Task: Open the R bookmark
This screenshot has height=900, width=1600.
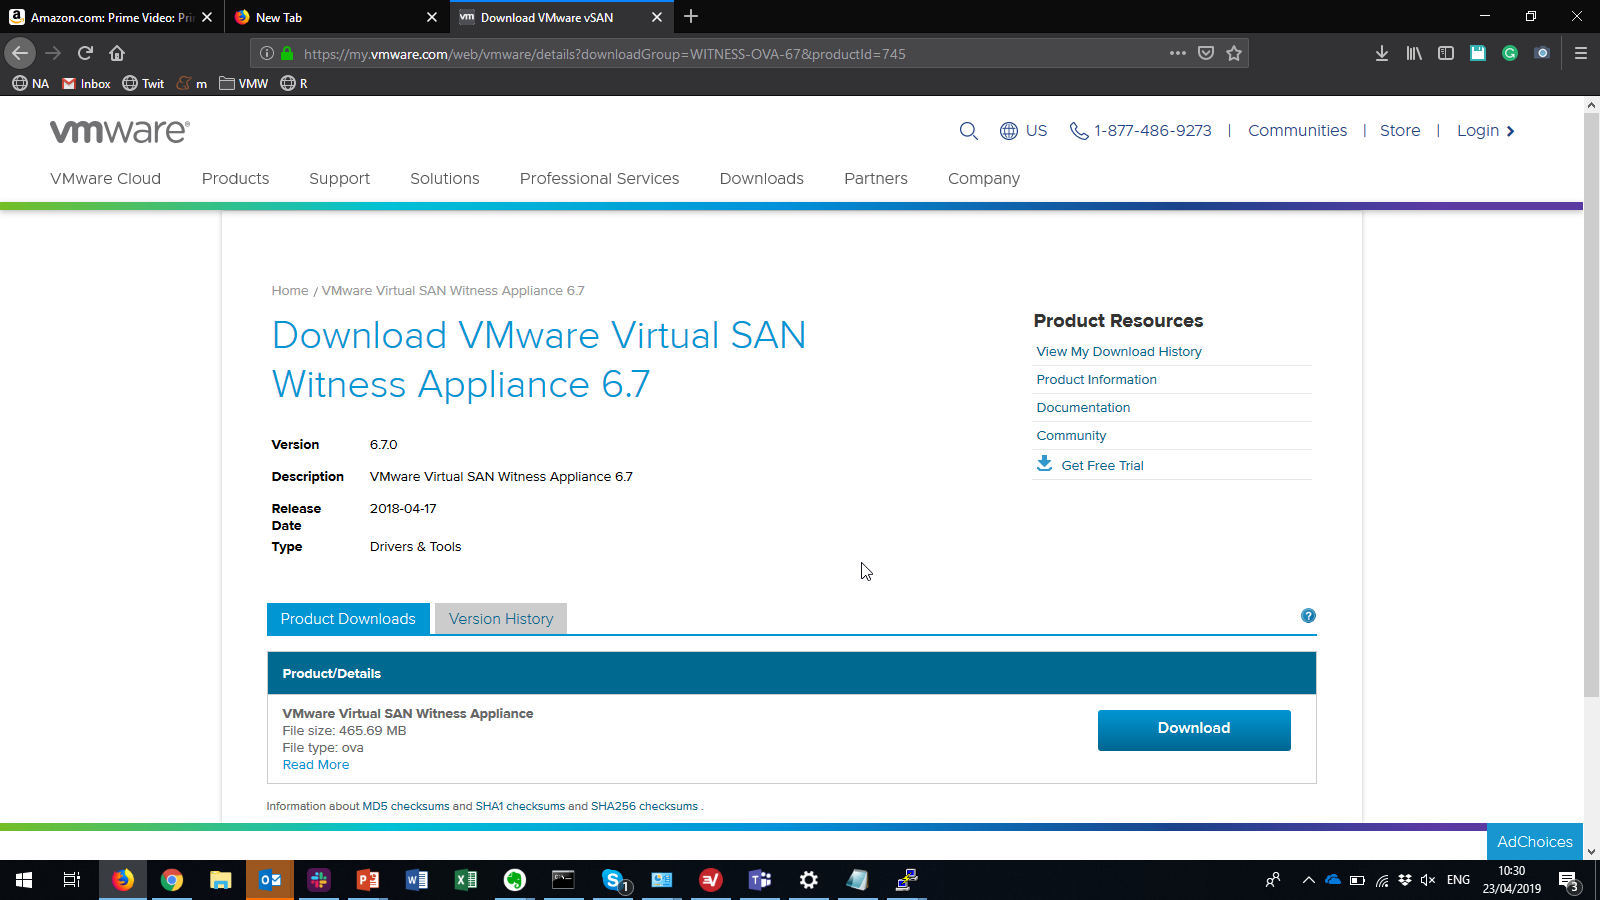Action: (294, 83)
